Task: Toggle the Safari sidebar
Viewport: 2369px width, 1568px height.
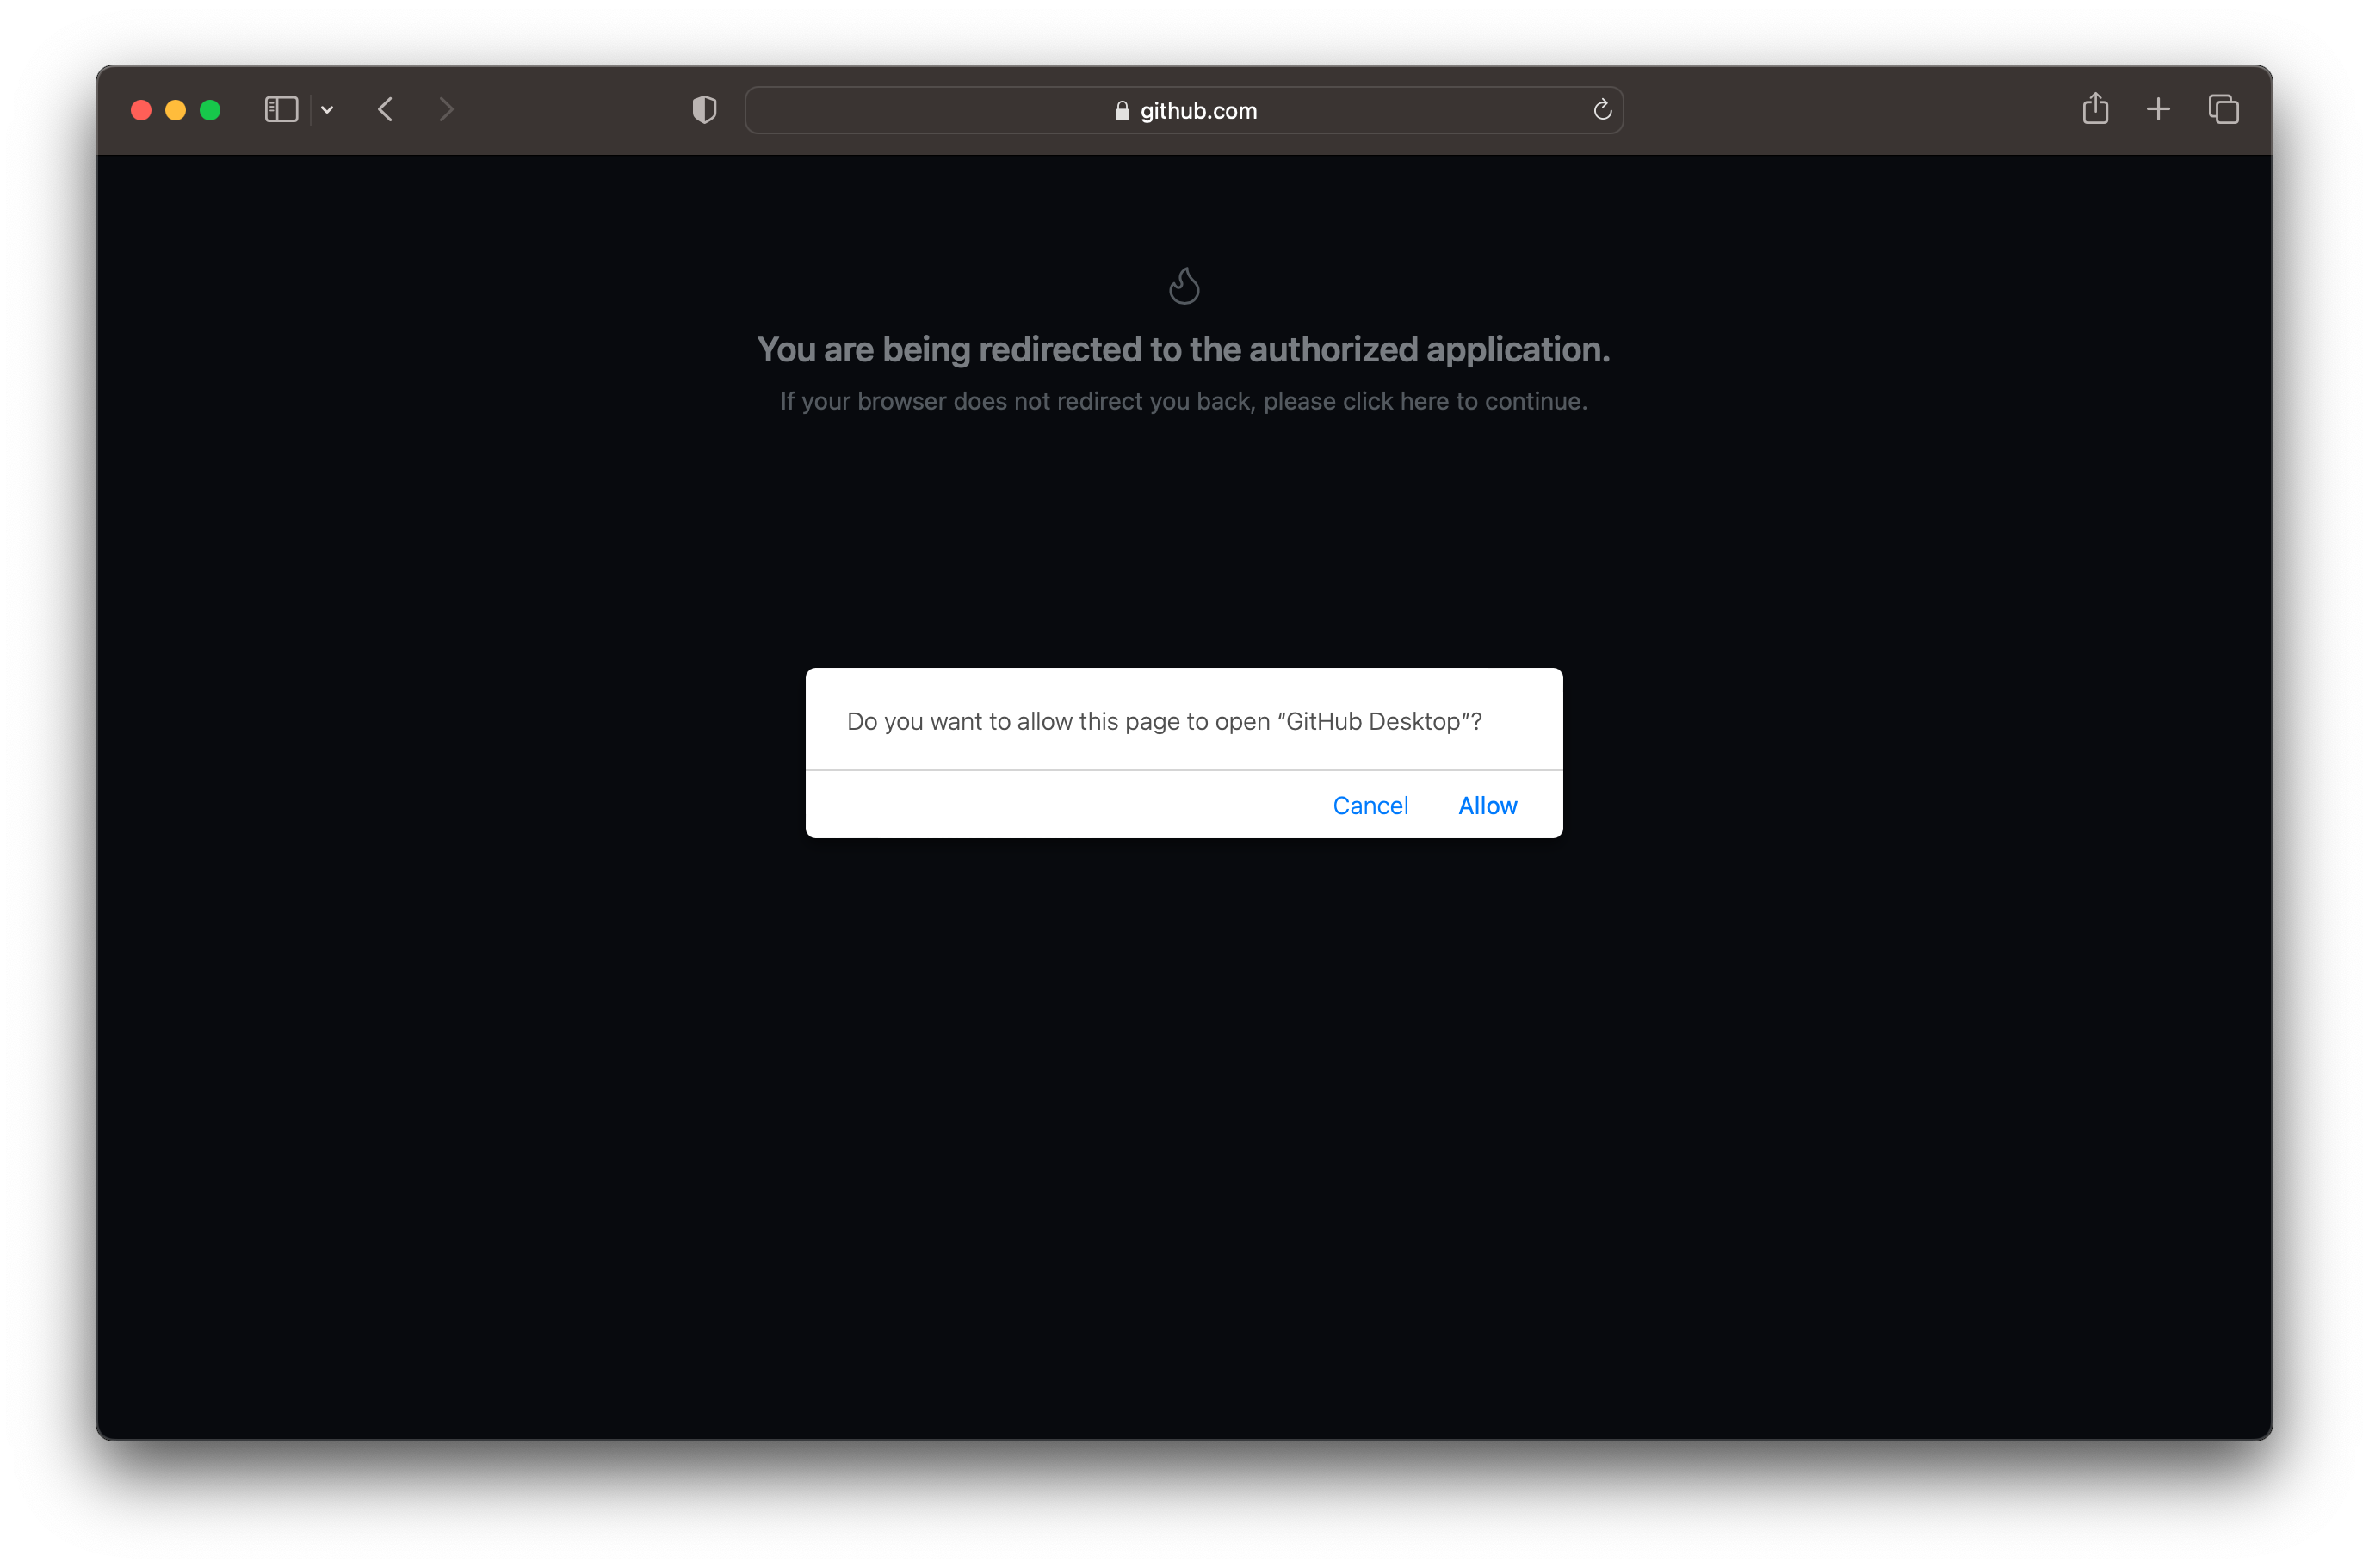Action: pyautogui.click(x=282, y=110)
